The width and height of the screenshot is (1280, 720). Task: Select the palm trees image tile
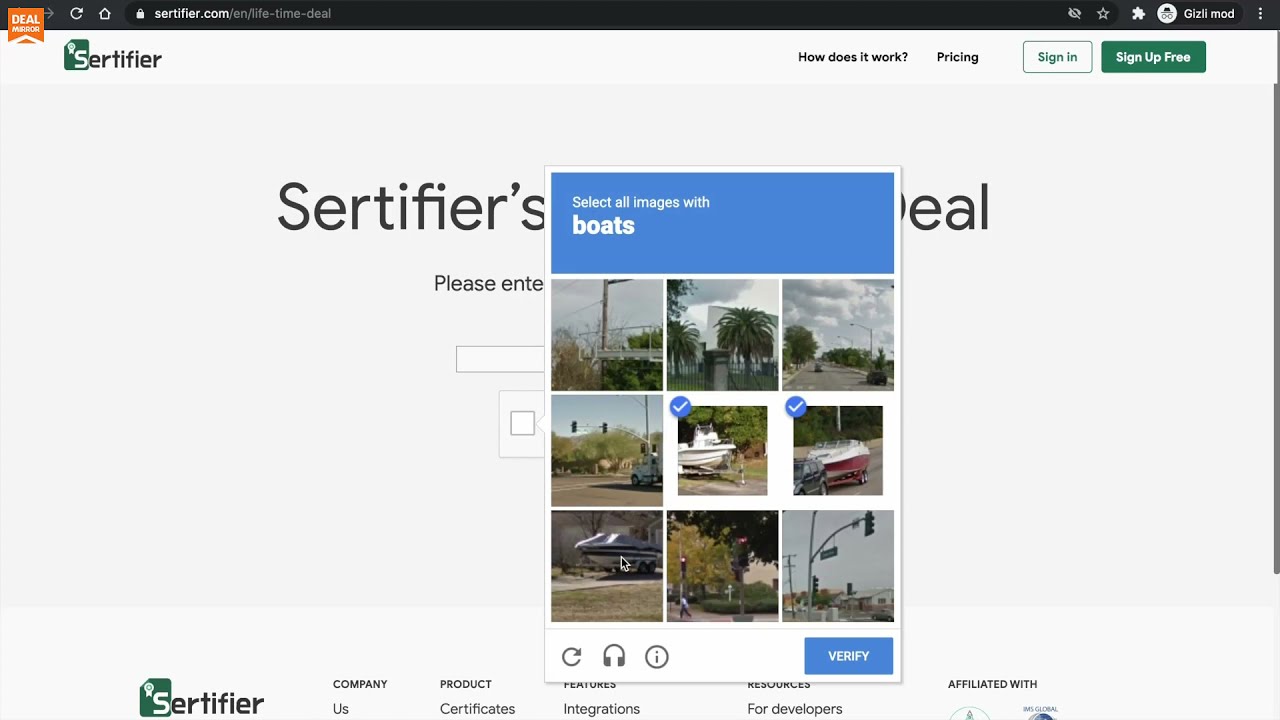tap(722, 334)
